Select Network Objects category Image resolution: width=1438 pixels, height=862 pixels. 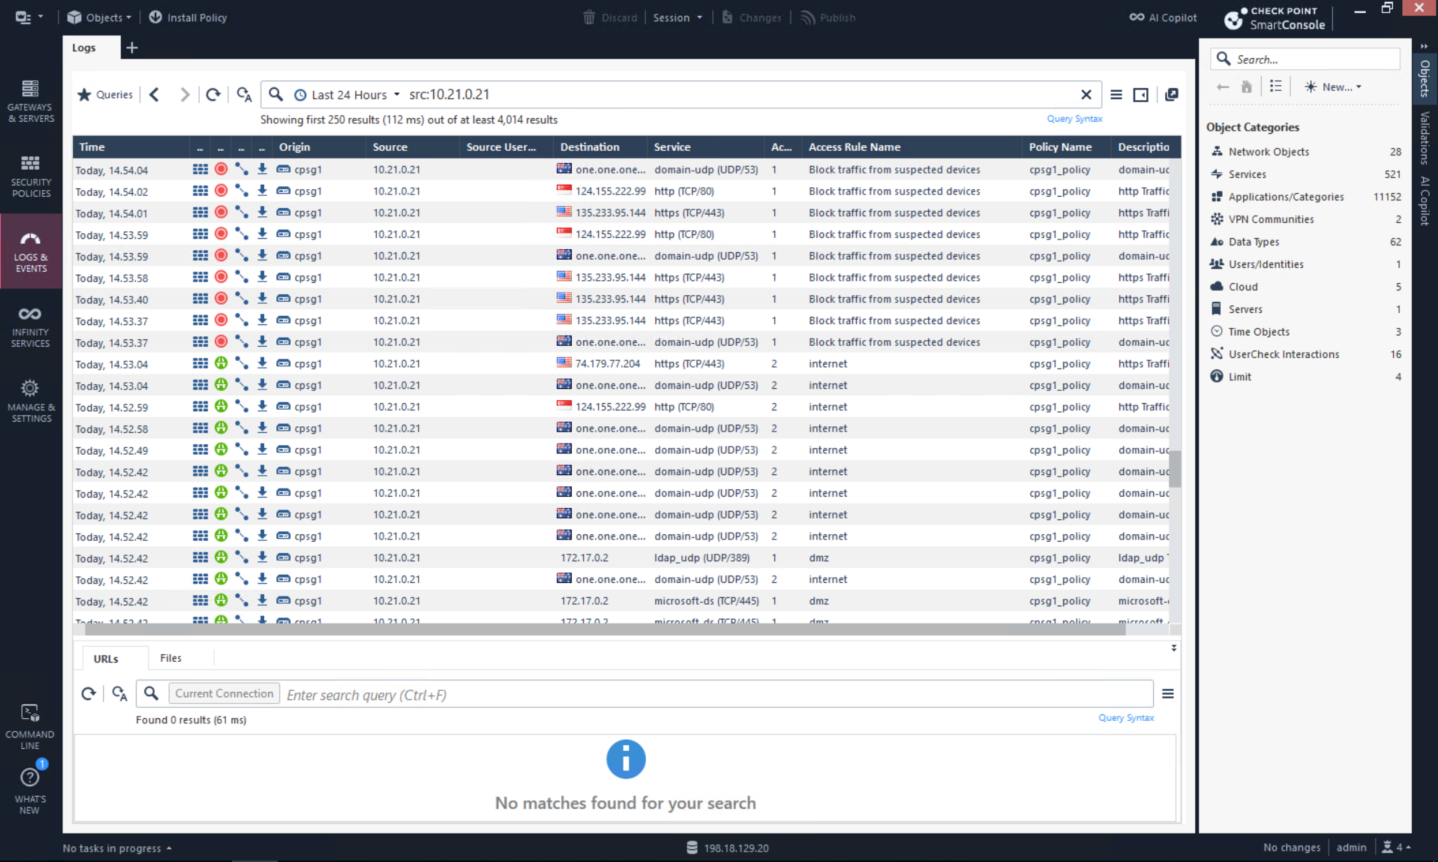pos(1268,152)
